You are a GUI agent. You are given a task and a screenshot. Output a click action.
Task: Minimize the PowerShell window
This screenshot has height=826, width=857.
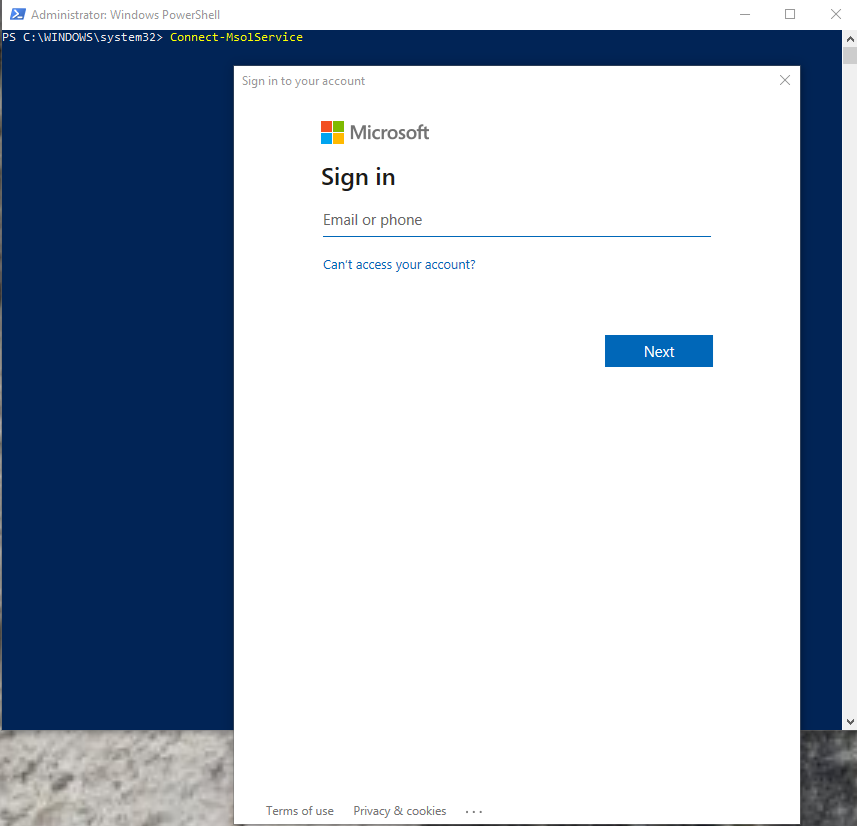[744, 14]
